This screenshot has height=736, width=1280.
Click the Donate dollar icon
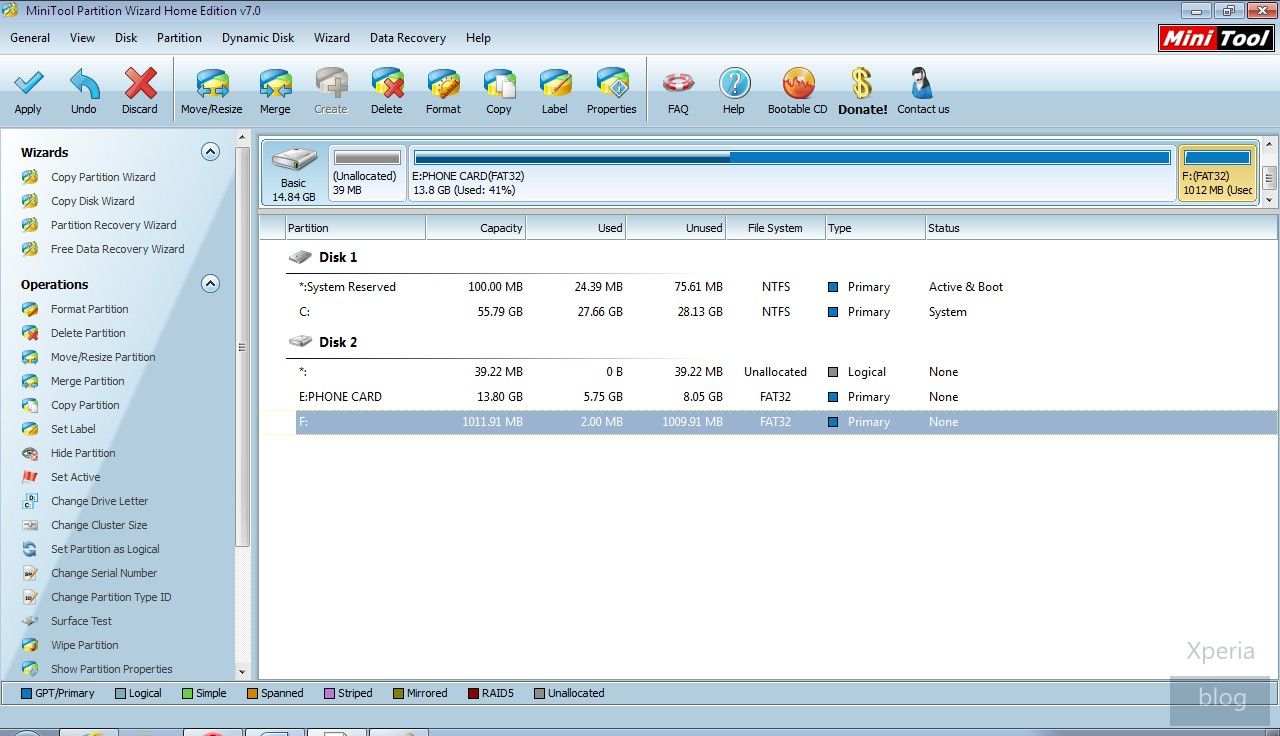pyautogui.click(x=862, y=83)
